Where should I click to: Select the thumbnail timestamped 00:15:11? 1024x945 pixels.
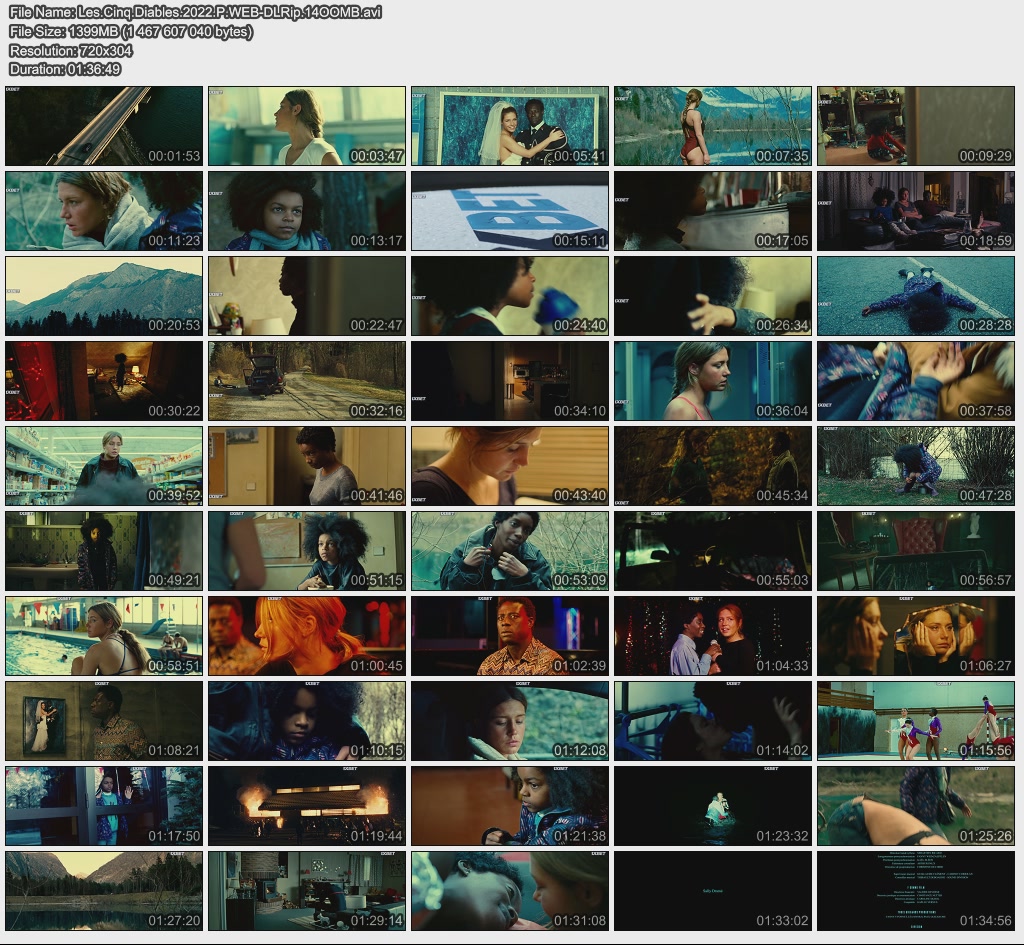pos(509,211)
